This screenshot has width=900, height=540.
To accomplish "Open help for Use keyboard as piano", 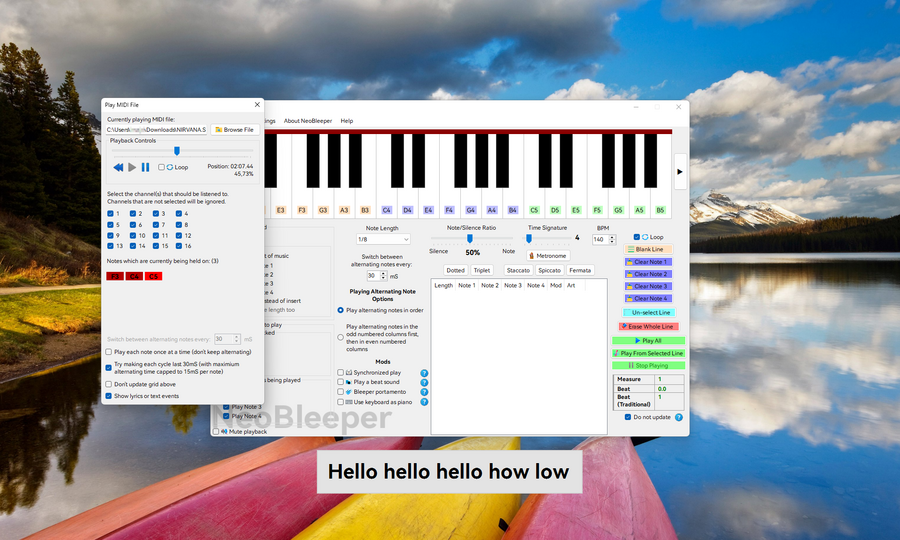I will tap(424, 402).
